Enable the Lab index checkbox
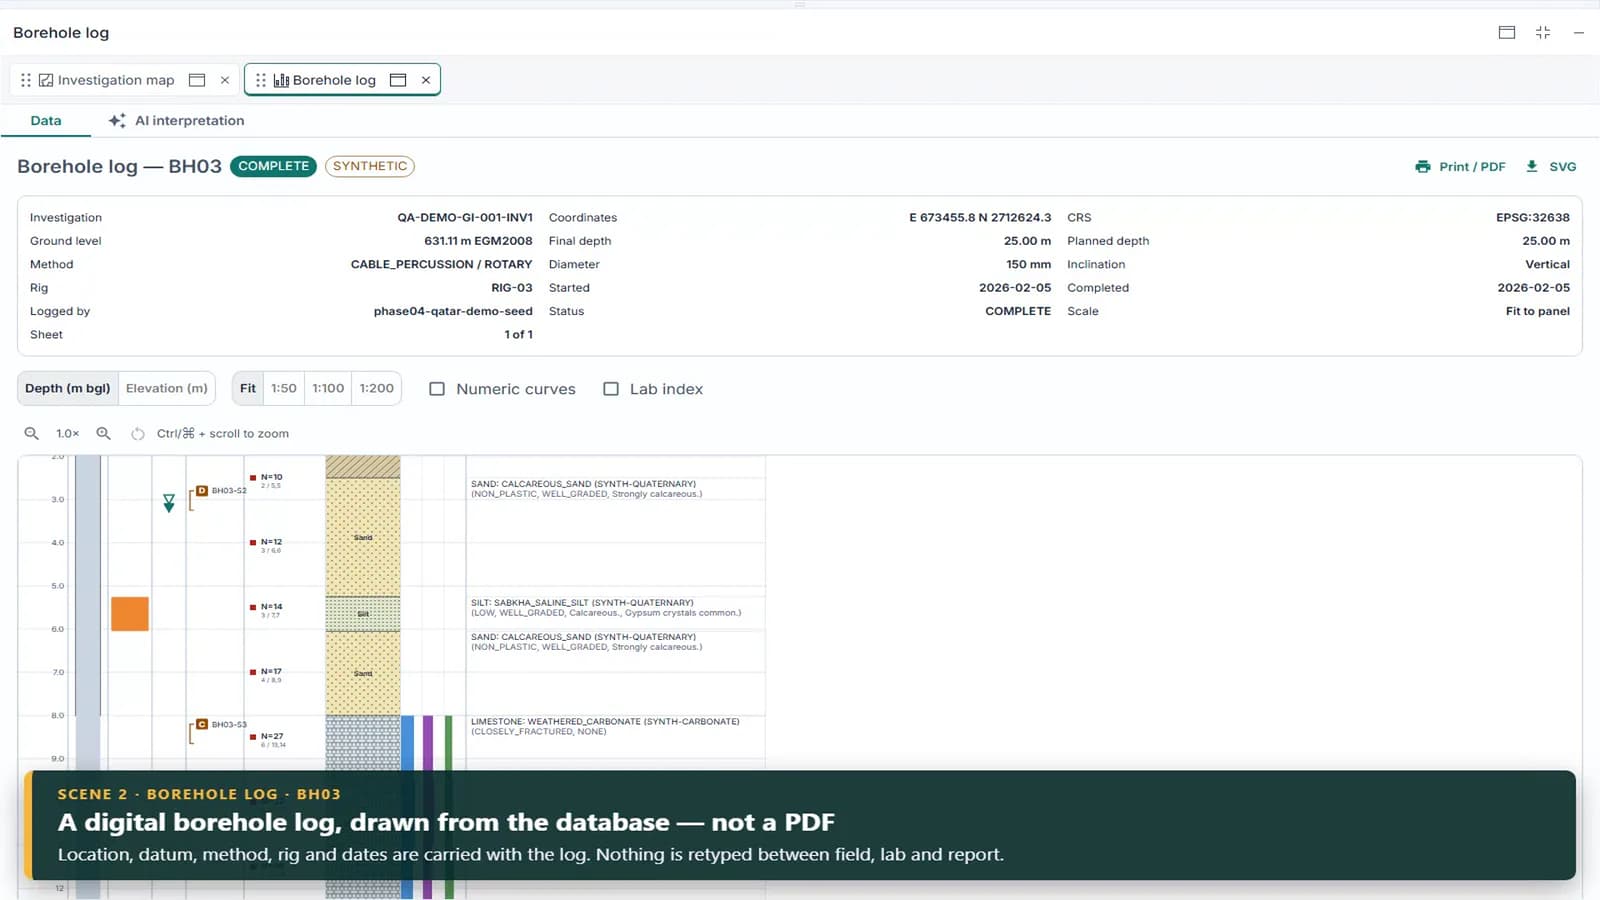This screenshot has height=900, width=1600. pyautogui.click(x=611, y=389)
